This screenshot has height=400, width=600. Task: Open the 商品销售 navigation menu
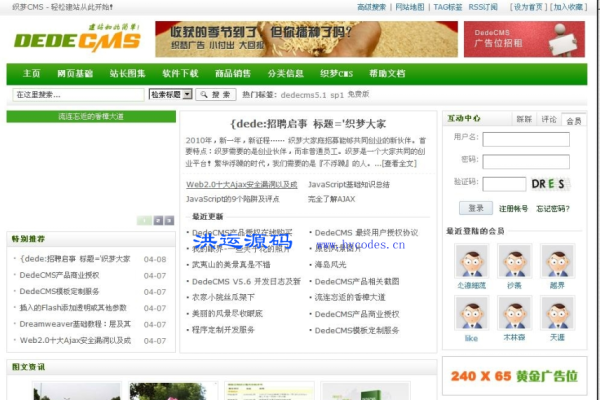click(x=233, y=73)
